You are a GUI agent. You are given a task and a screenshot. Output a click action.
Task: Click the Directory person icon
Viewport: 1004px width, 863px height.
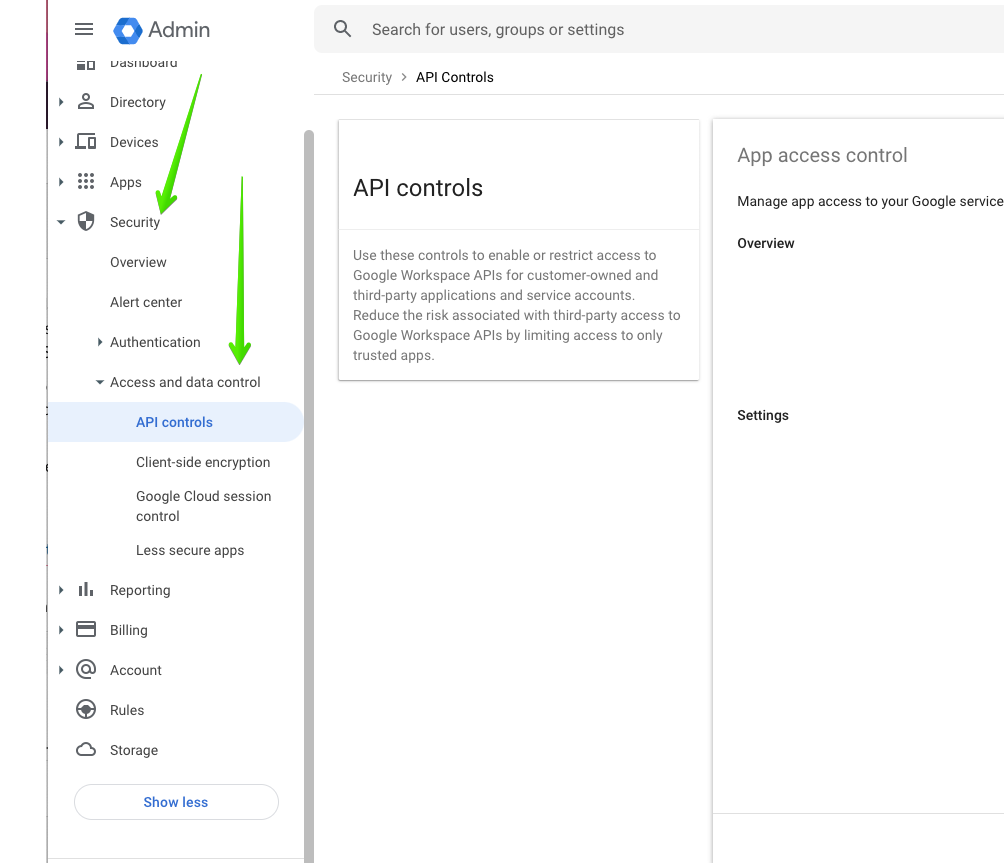click(86, 102)
